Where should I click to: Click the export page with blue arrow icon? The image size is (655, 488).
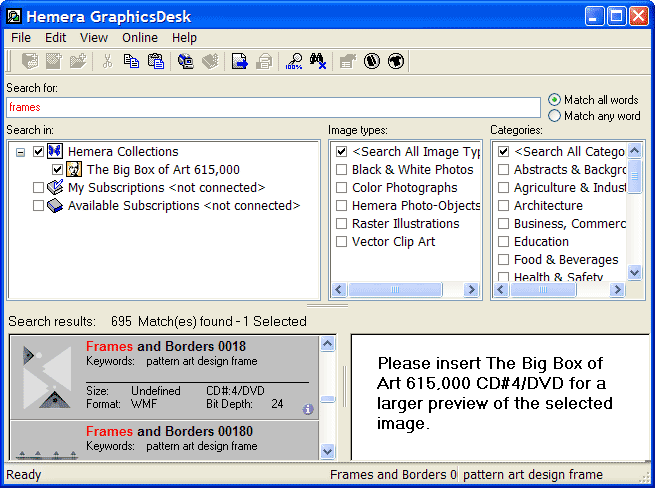[x=240, y=61]
